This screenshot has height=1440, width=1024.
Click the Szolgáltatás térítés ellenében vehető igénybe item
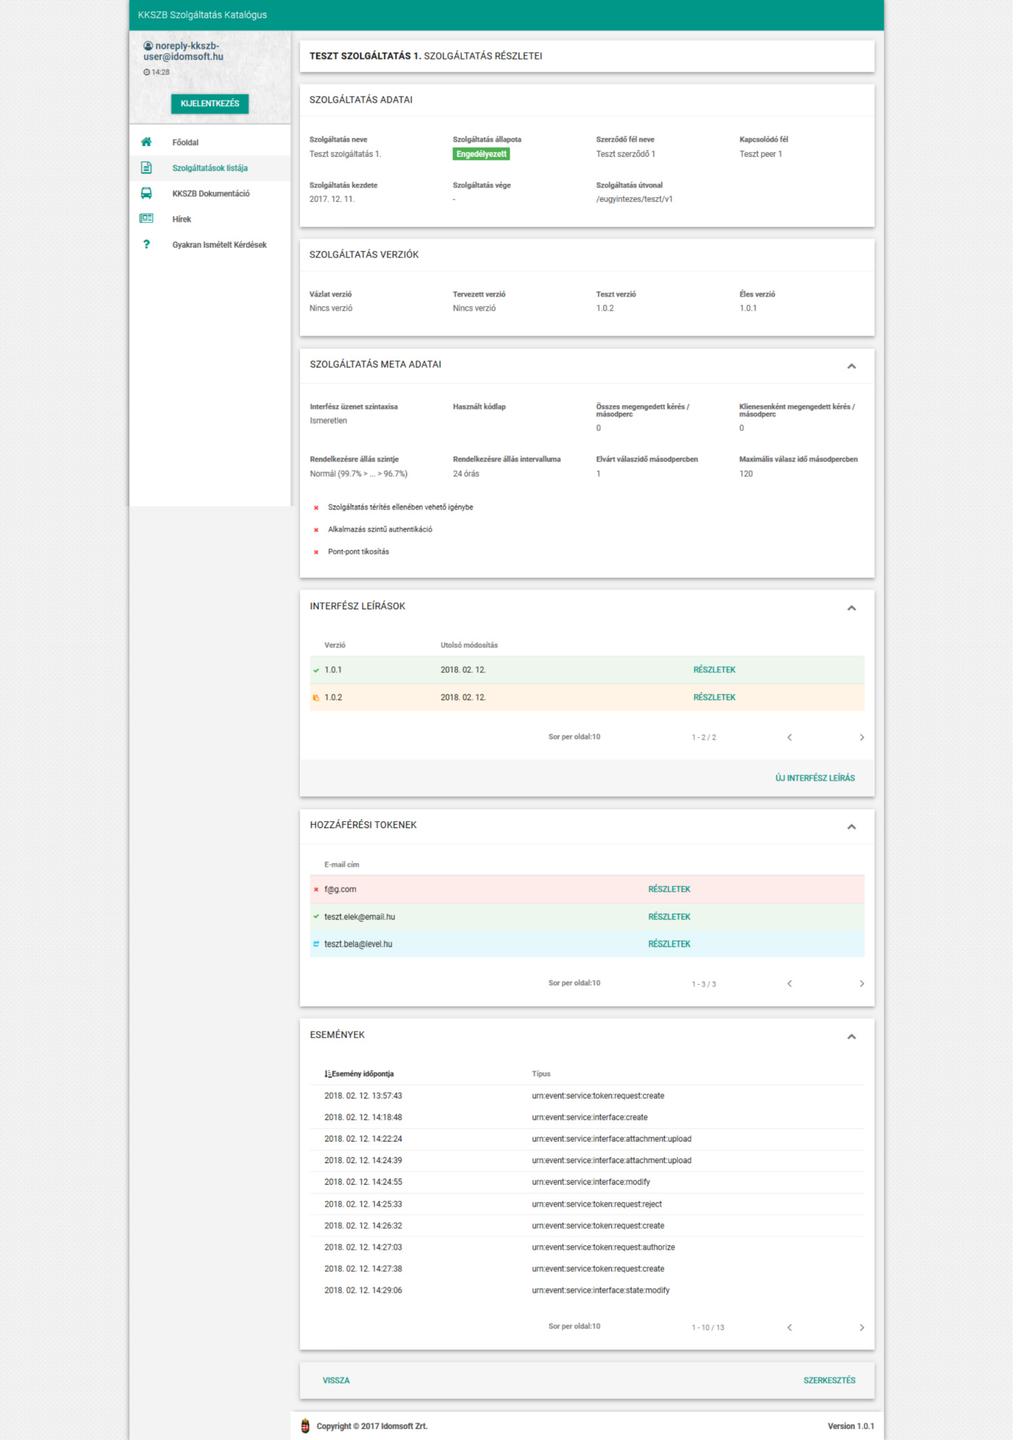click(400, 507)
